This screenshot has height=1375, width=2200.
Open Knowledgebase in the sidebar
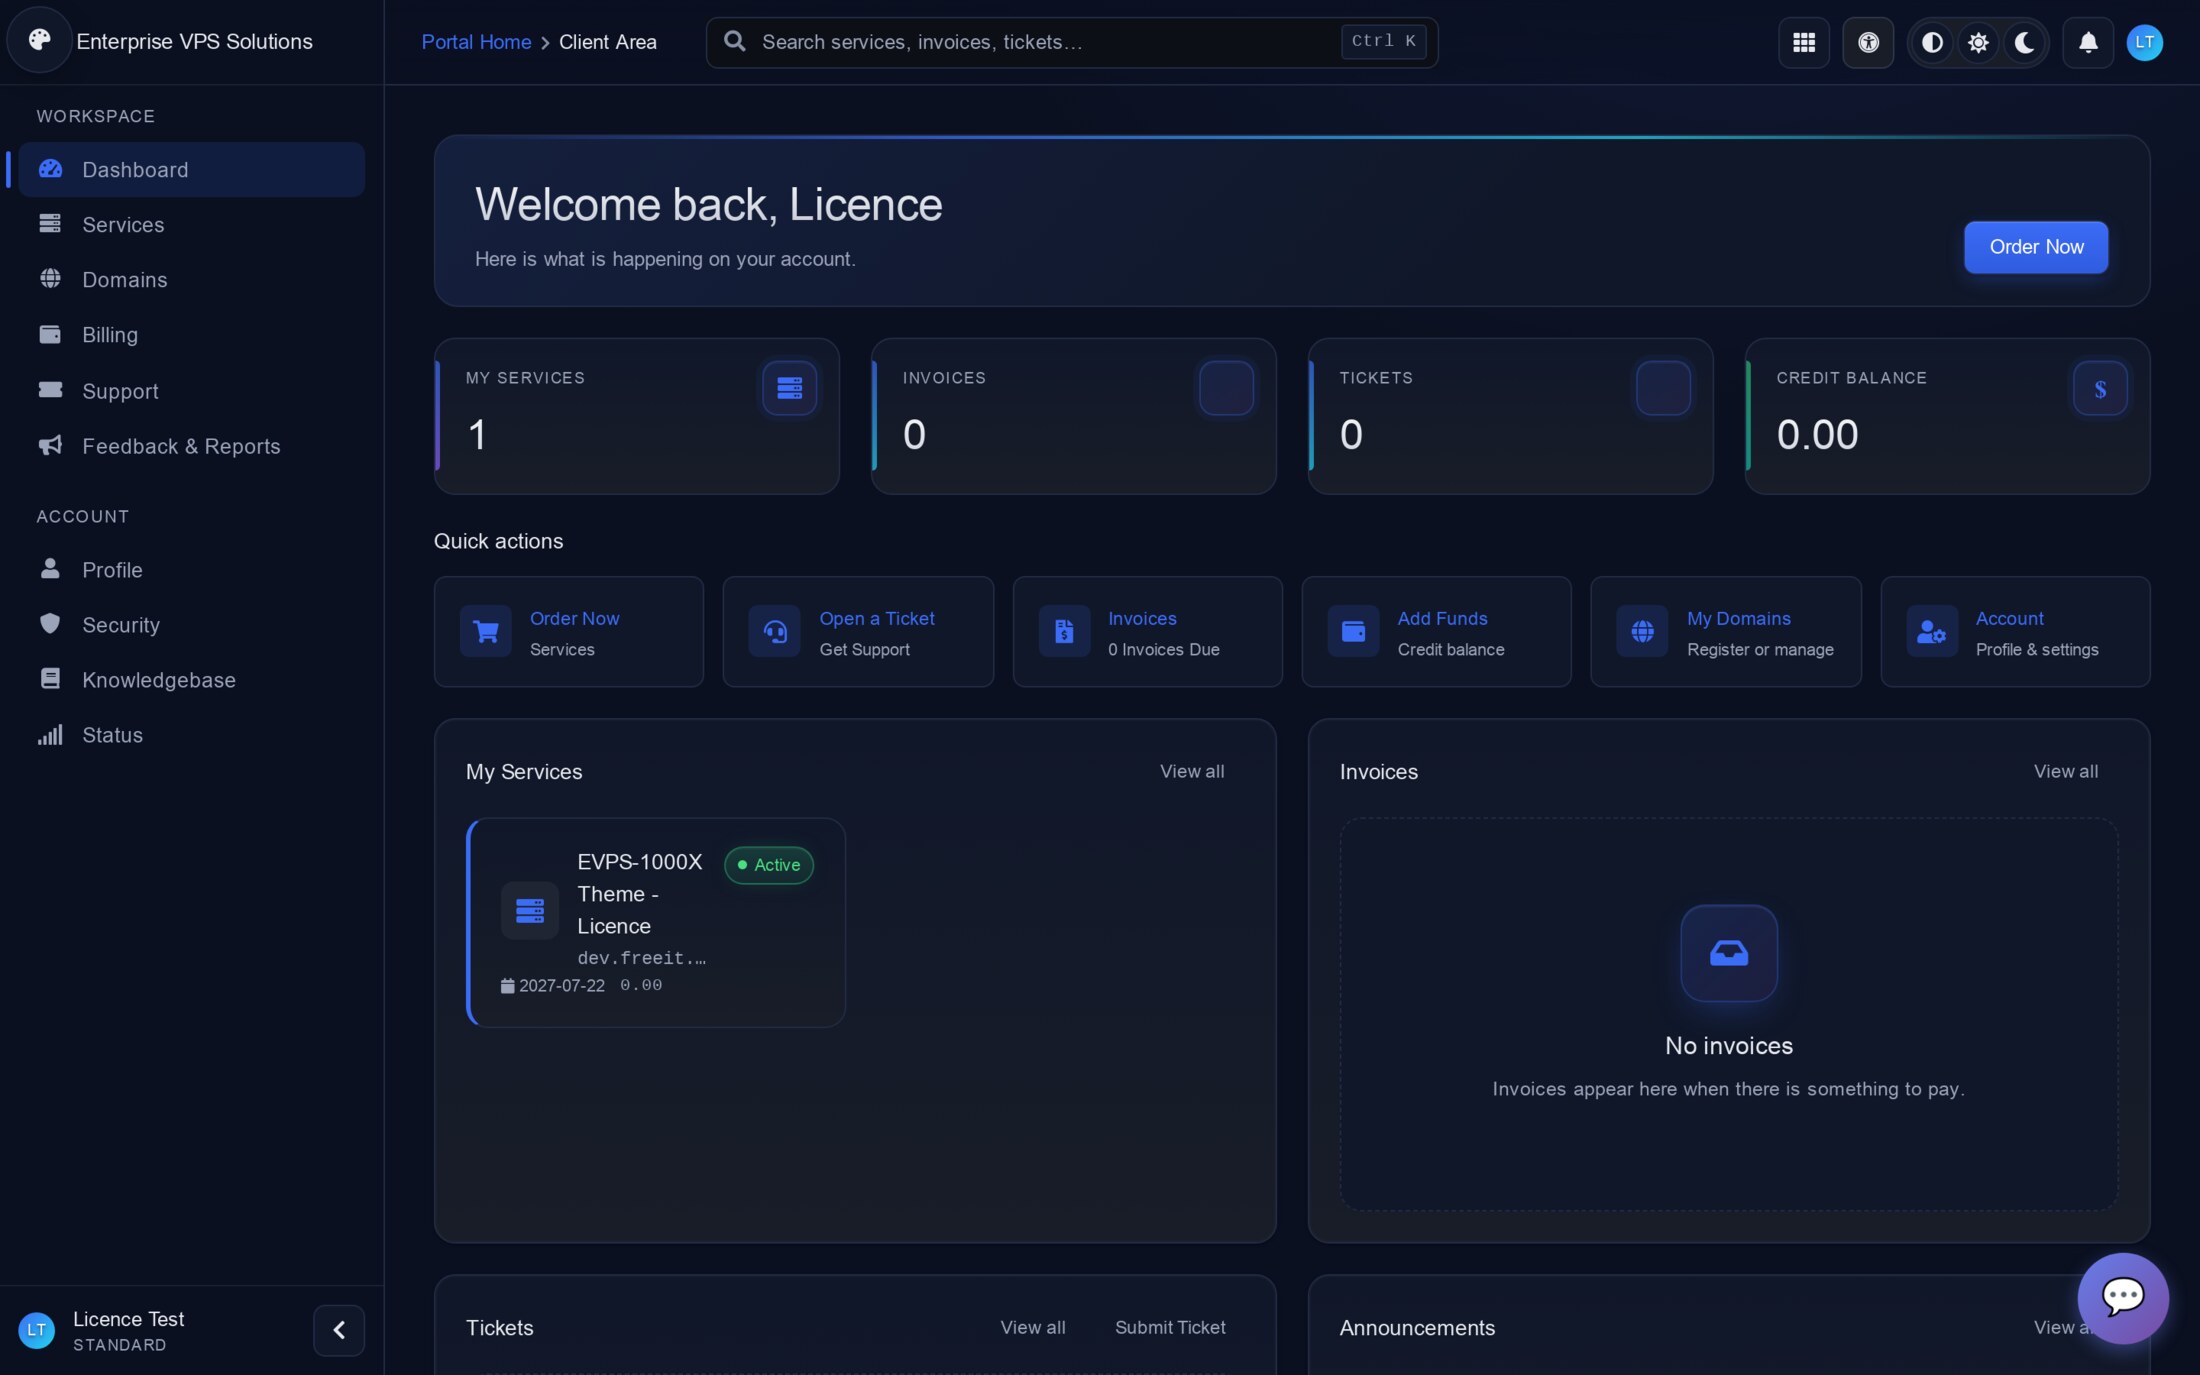(192, 679)
